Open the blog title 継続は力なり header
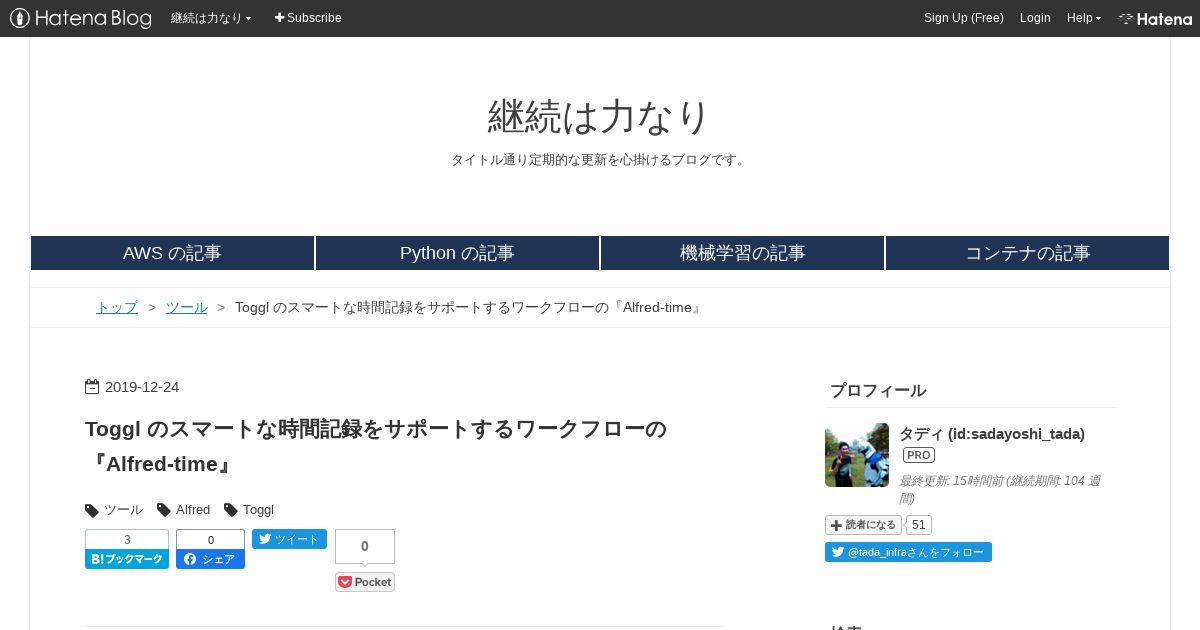This screenshot has width=1200, height=630. 599,116
